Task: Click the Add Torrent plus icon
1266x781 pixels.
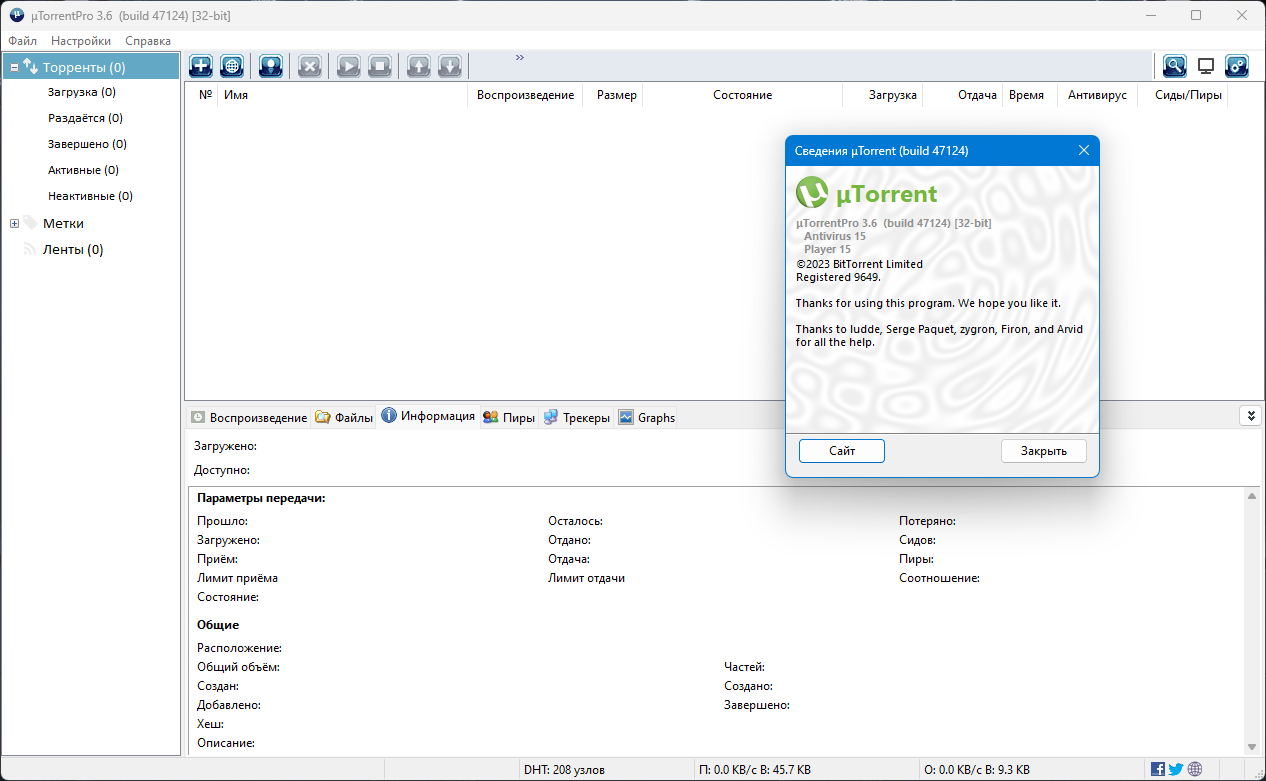Action: (201, 66)
